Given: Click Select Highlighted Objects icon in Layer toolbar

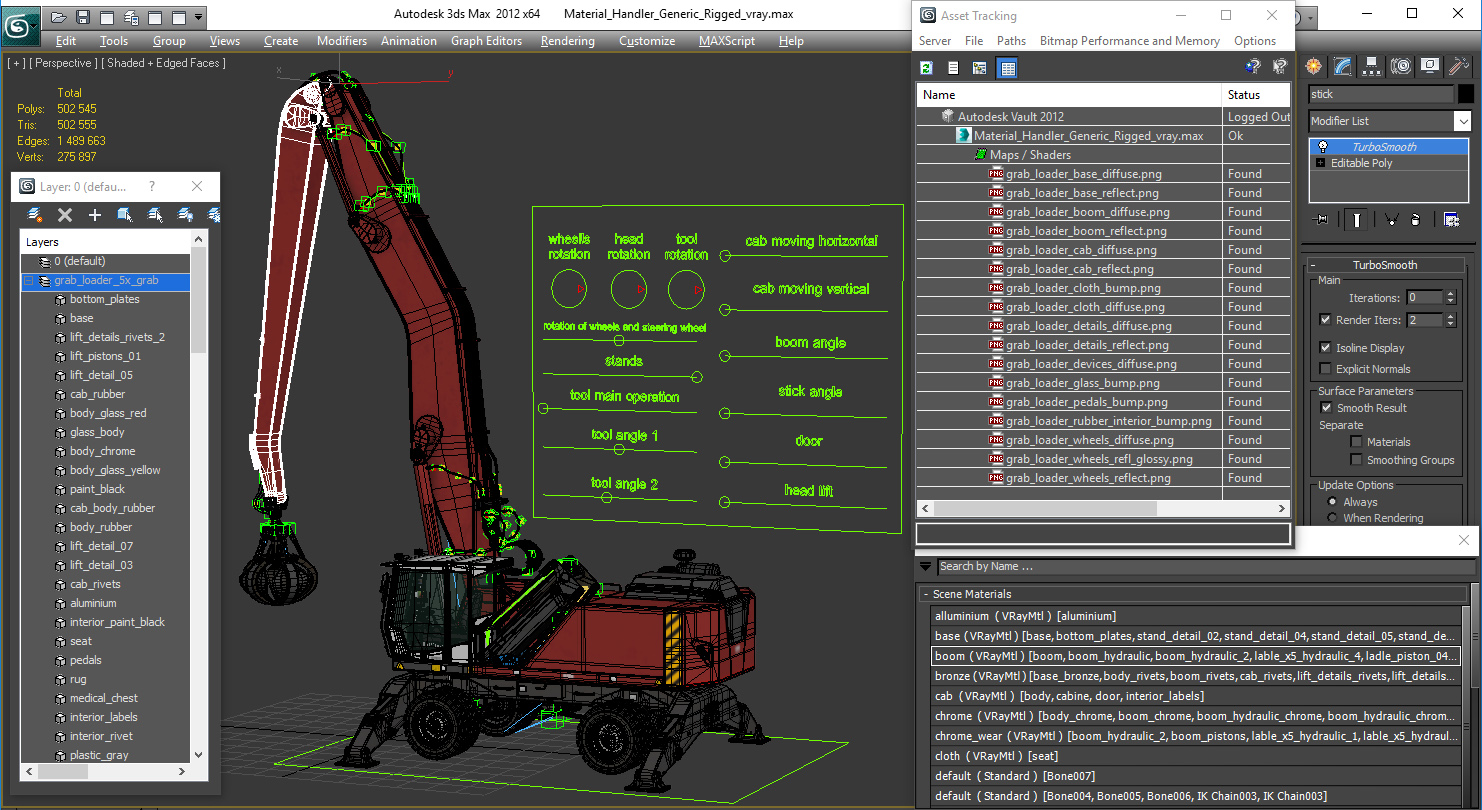Looking at the screenshot, I should tap(125, 215).
